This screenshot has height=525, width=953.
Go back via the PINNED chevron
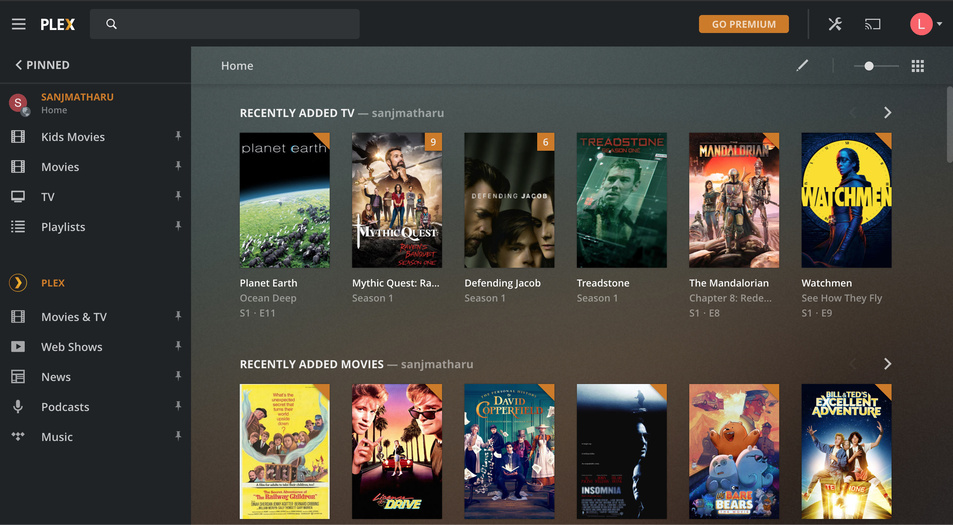19,65
